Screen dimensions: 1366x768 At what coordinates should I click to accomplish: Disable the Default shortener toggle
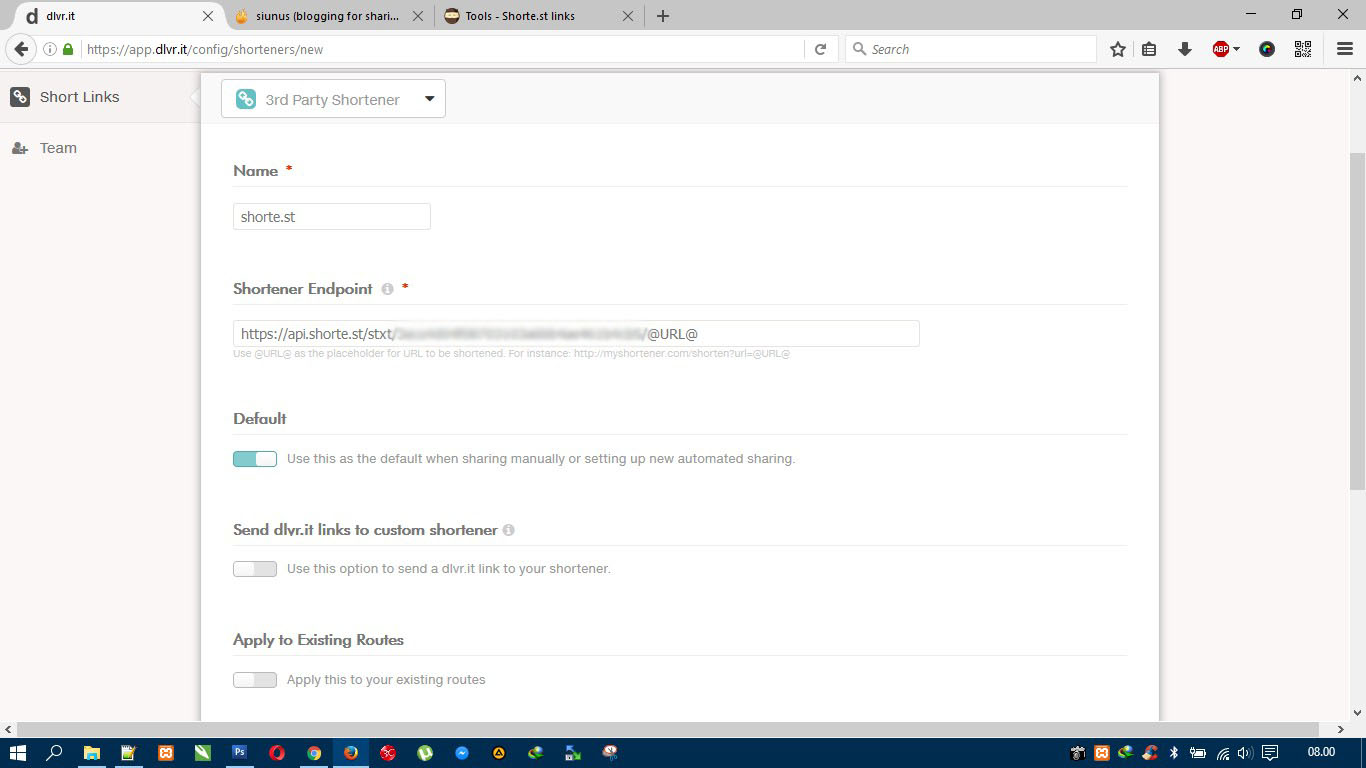tap(255, 459)
